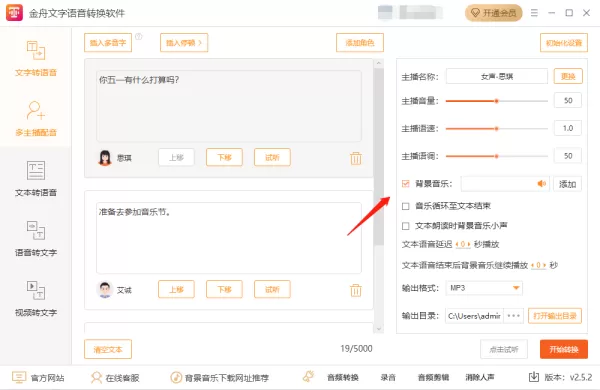
Task: Delete the 艾诚 card via trash icon
Action: pyautogui.click(x=356, y=290)
